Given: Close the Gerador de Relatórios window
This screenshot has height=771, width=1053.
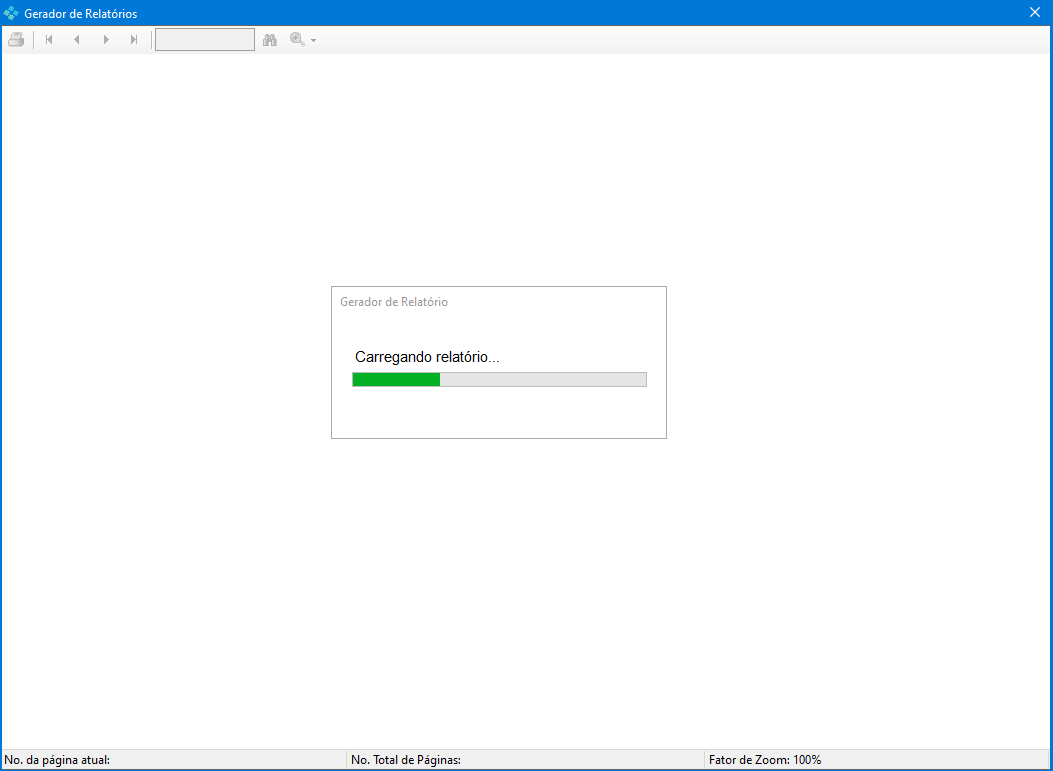Looking at the screenshot, I should (1035, 13).
